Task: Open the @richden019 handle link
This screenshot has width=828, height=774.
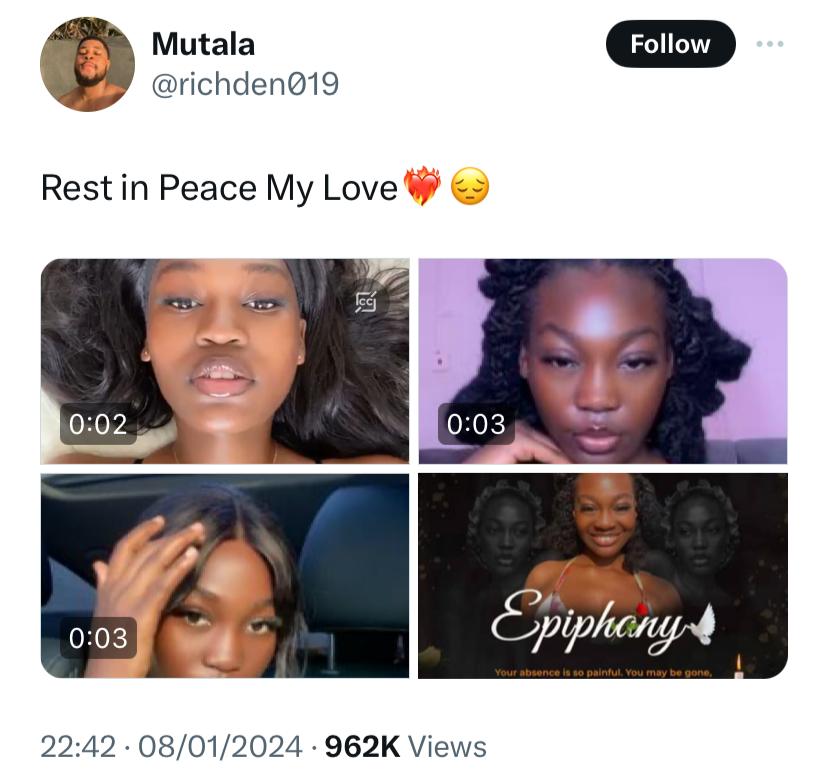Action: click(x=245, y=85)
